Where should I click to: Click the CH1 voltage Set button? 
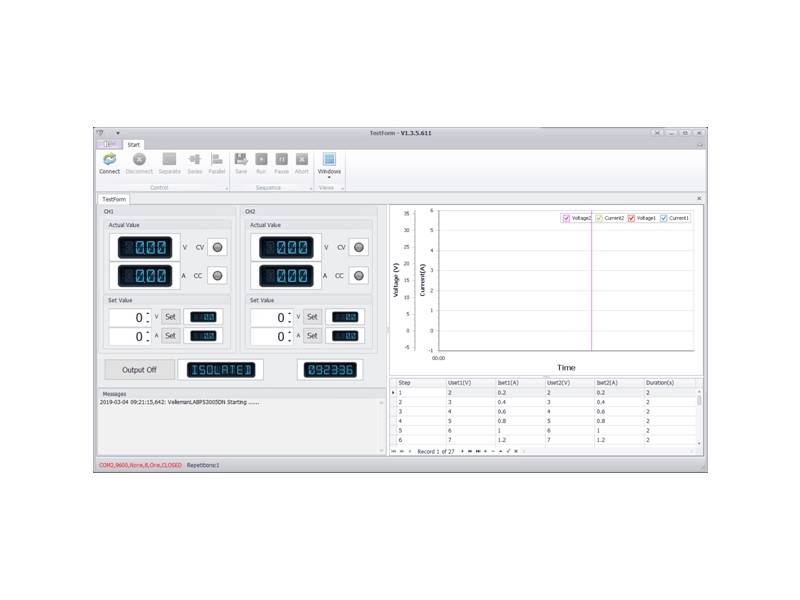[171, 317]
